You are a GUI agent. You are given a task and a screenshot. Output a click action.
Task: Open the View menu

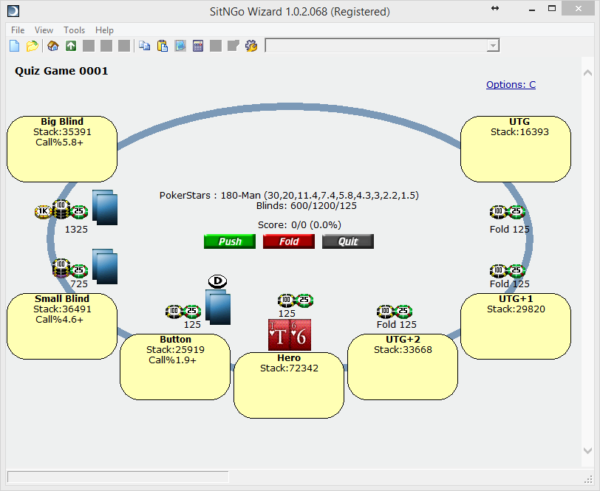click(45, 30)
